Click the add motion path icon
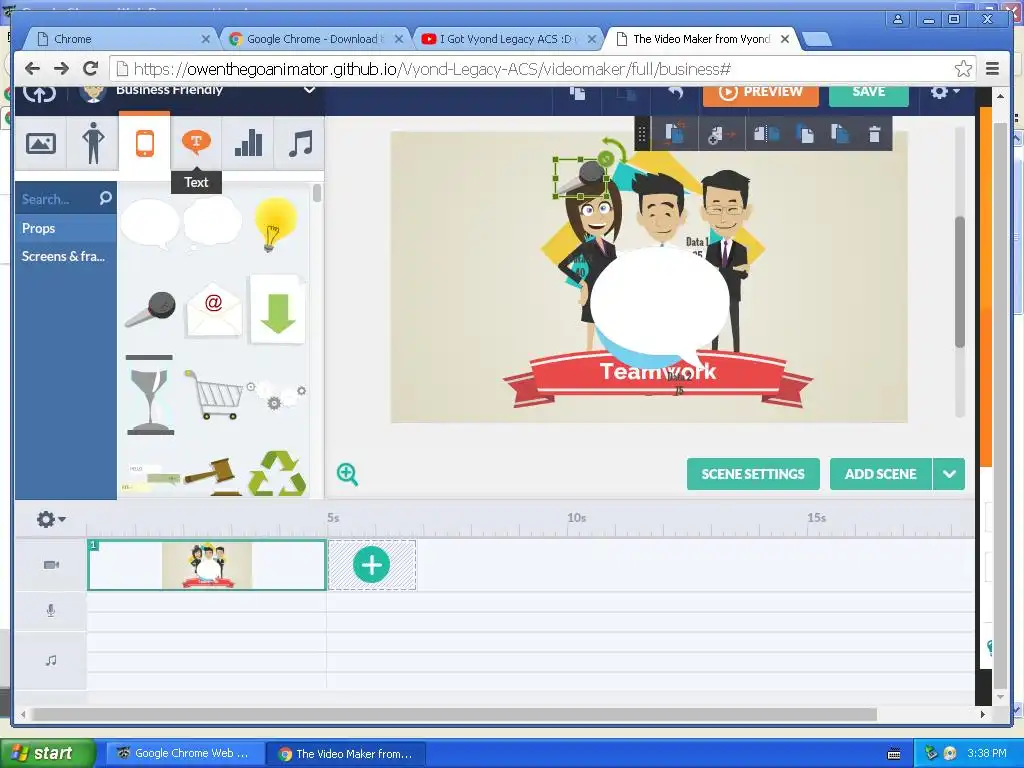The image size is (1024, 768). (x=721, y=135)
